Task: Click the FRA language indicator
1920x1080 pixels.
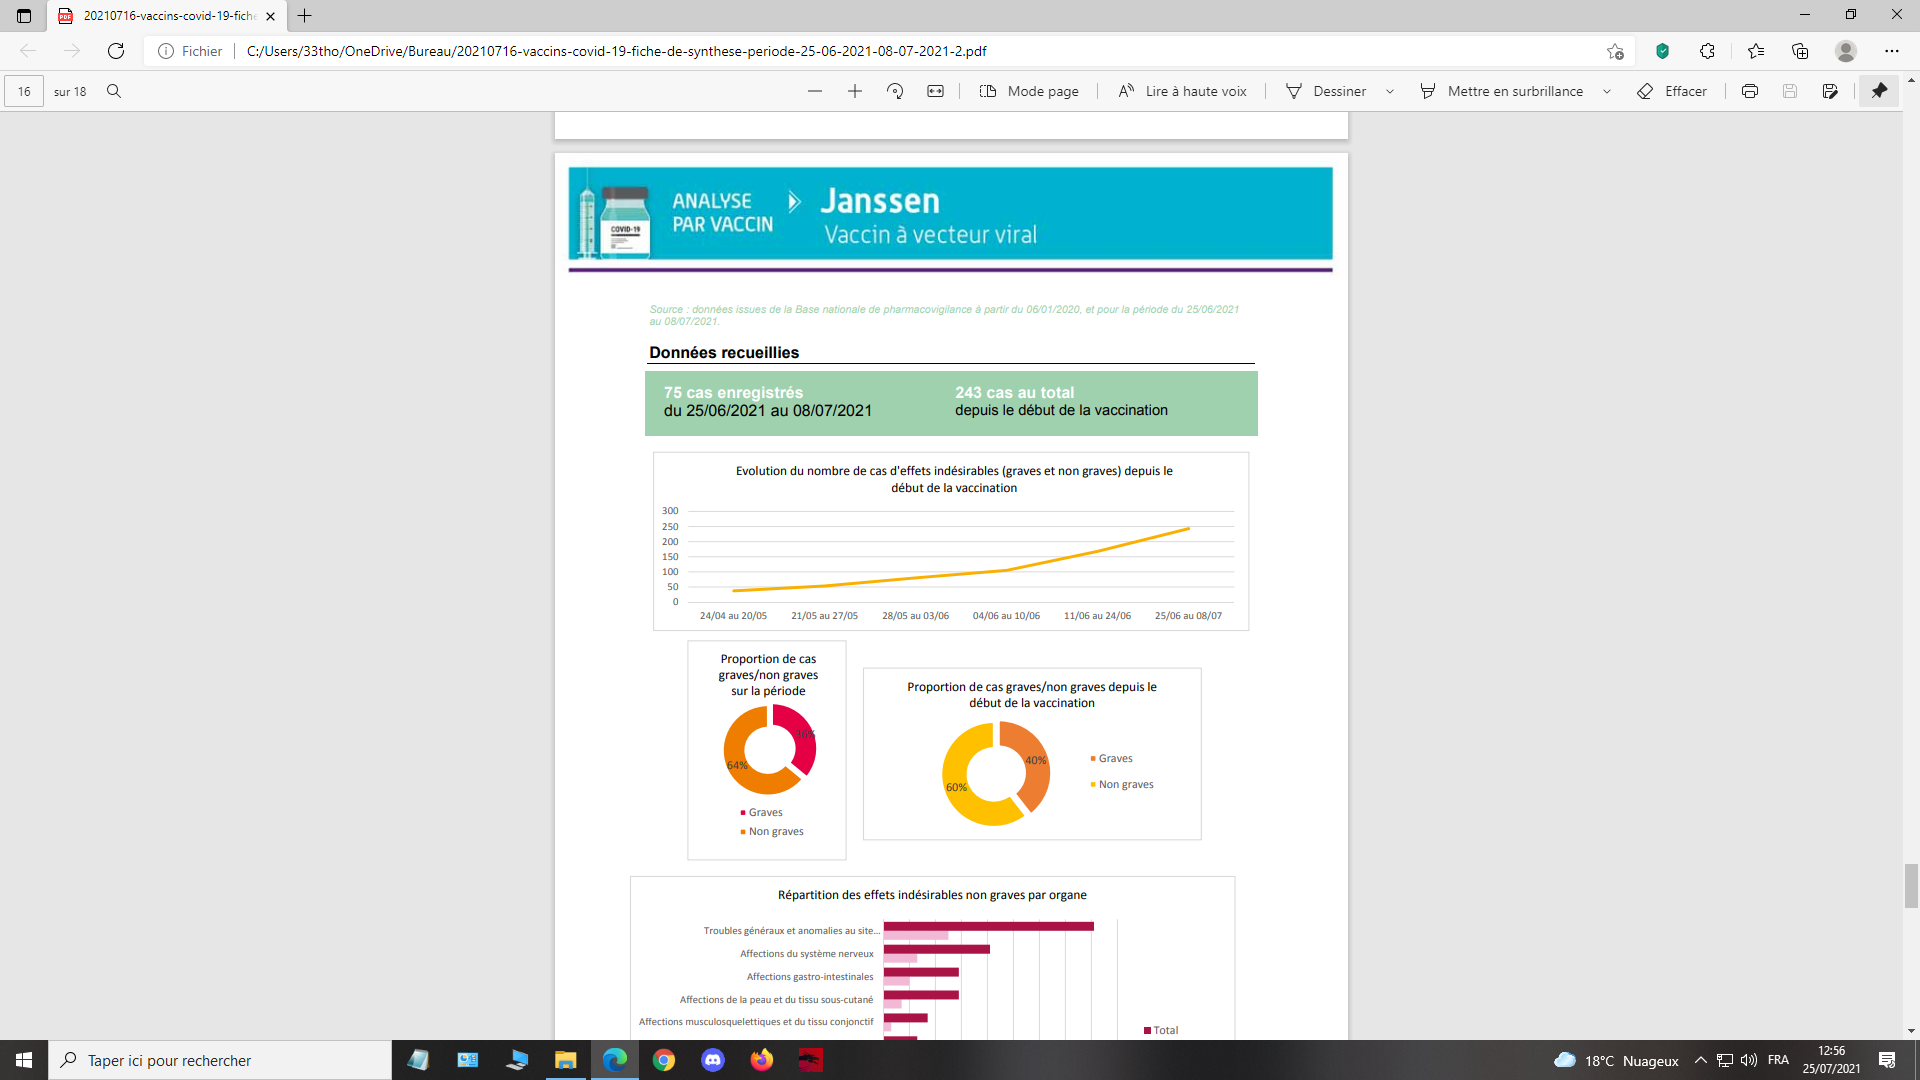Action: pyautogui.click(x=1778, y=1060)
